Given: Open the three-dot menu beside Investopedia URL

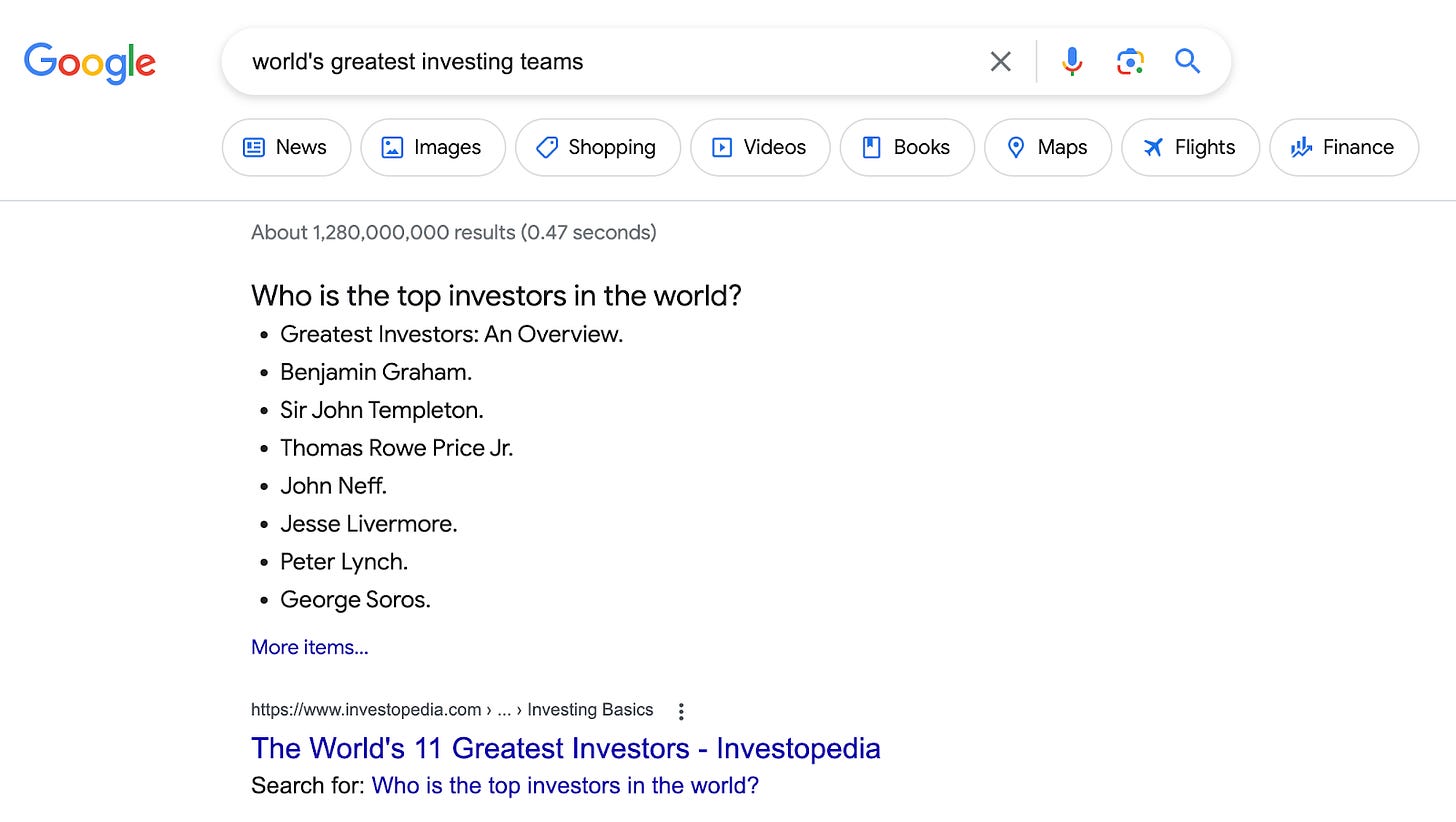Looking at the screenshot, I should (681, 711).
